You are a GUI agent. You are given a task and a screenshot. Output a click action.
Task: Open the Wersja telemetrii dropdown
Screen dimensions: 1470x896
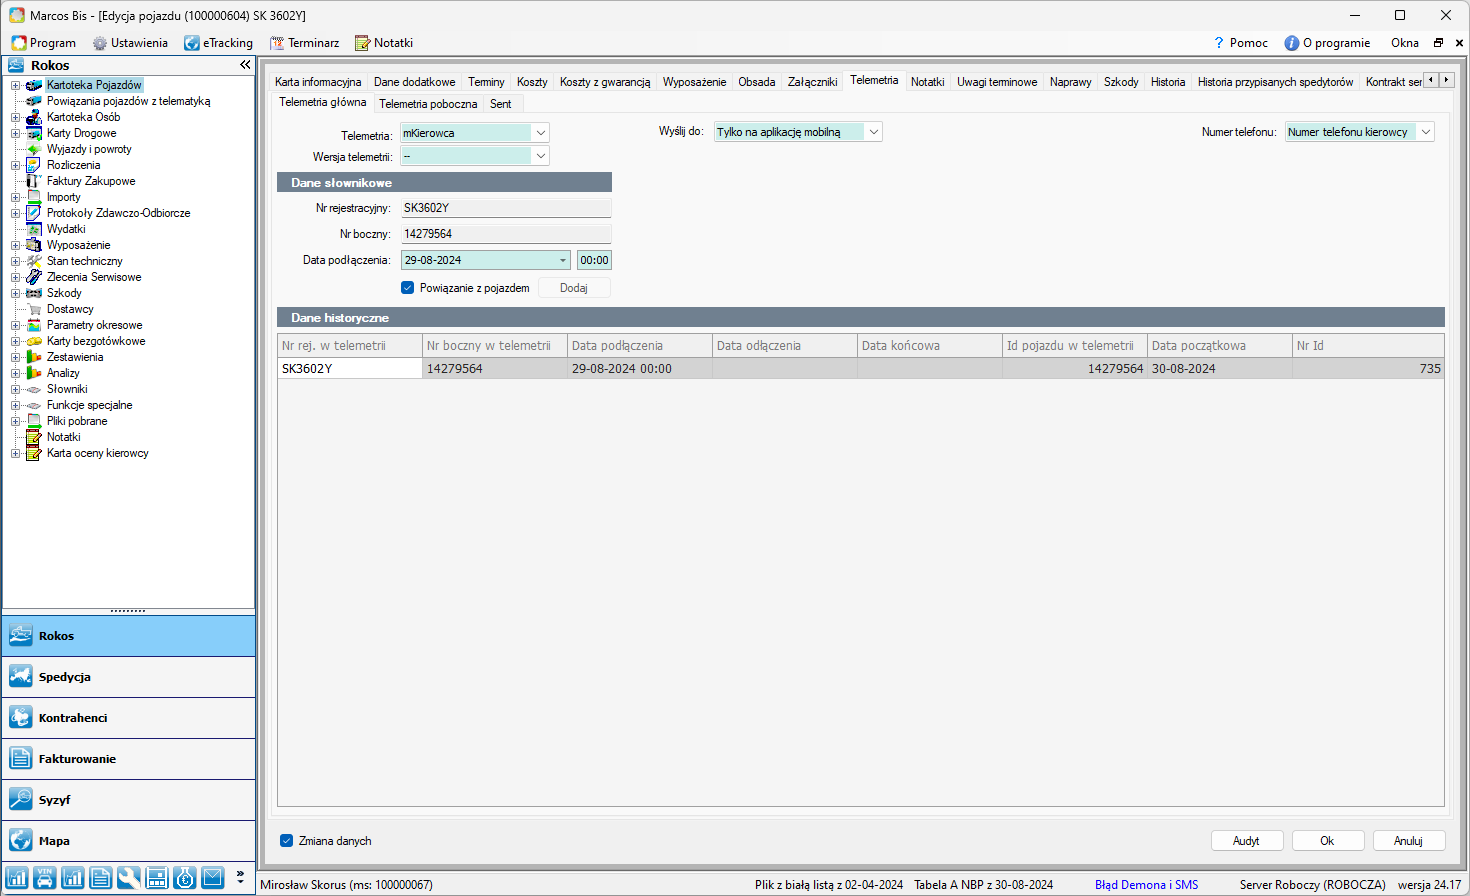[541, 156]
